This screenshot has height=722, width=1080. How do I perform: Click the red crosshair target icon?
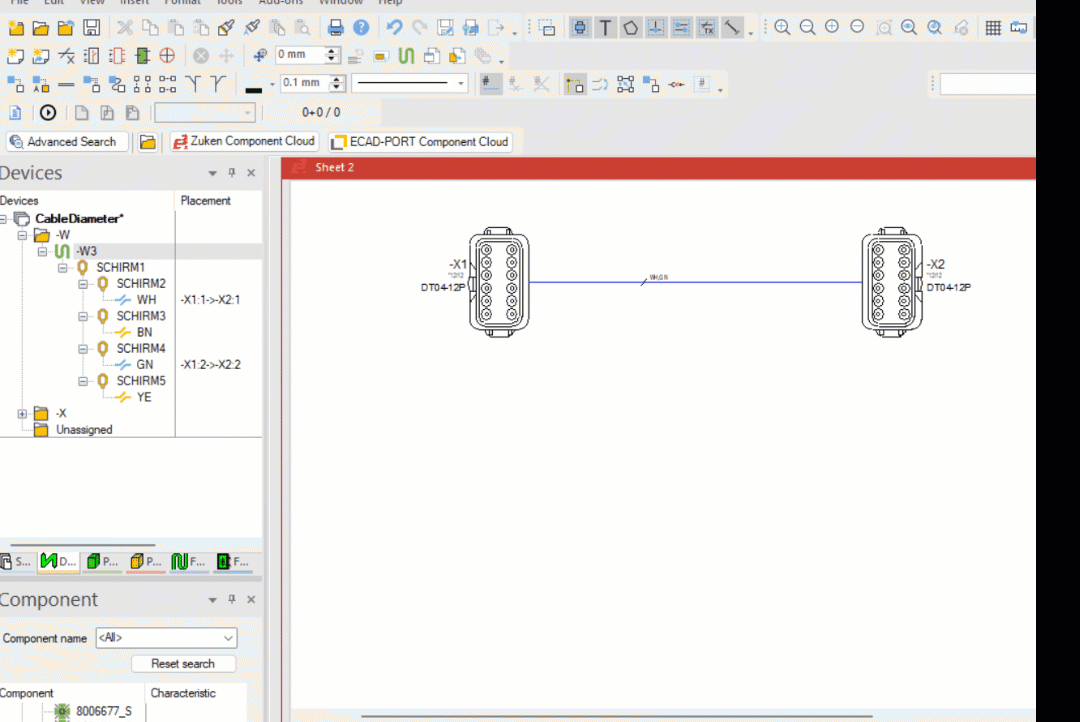pyautogui.click(x=167, y=56)
